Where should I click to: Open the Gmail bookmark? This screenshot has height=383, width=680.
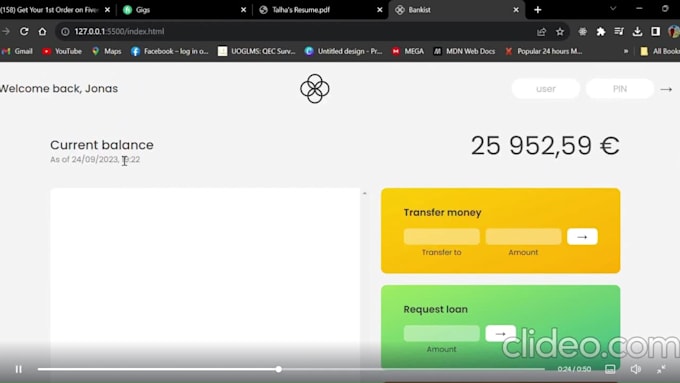pyautogui.click(x=17, y=51)
